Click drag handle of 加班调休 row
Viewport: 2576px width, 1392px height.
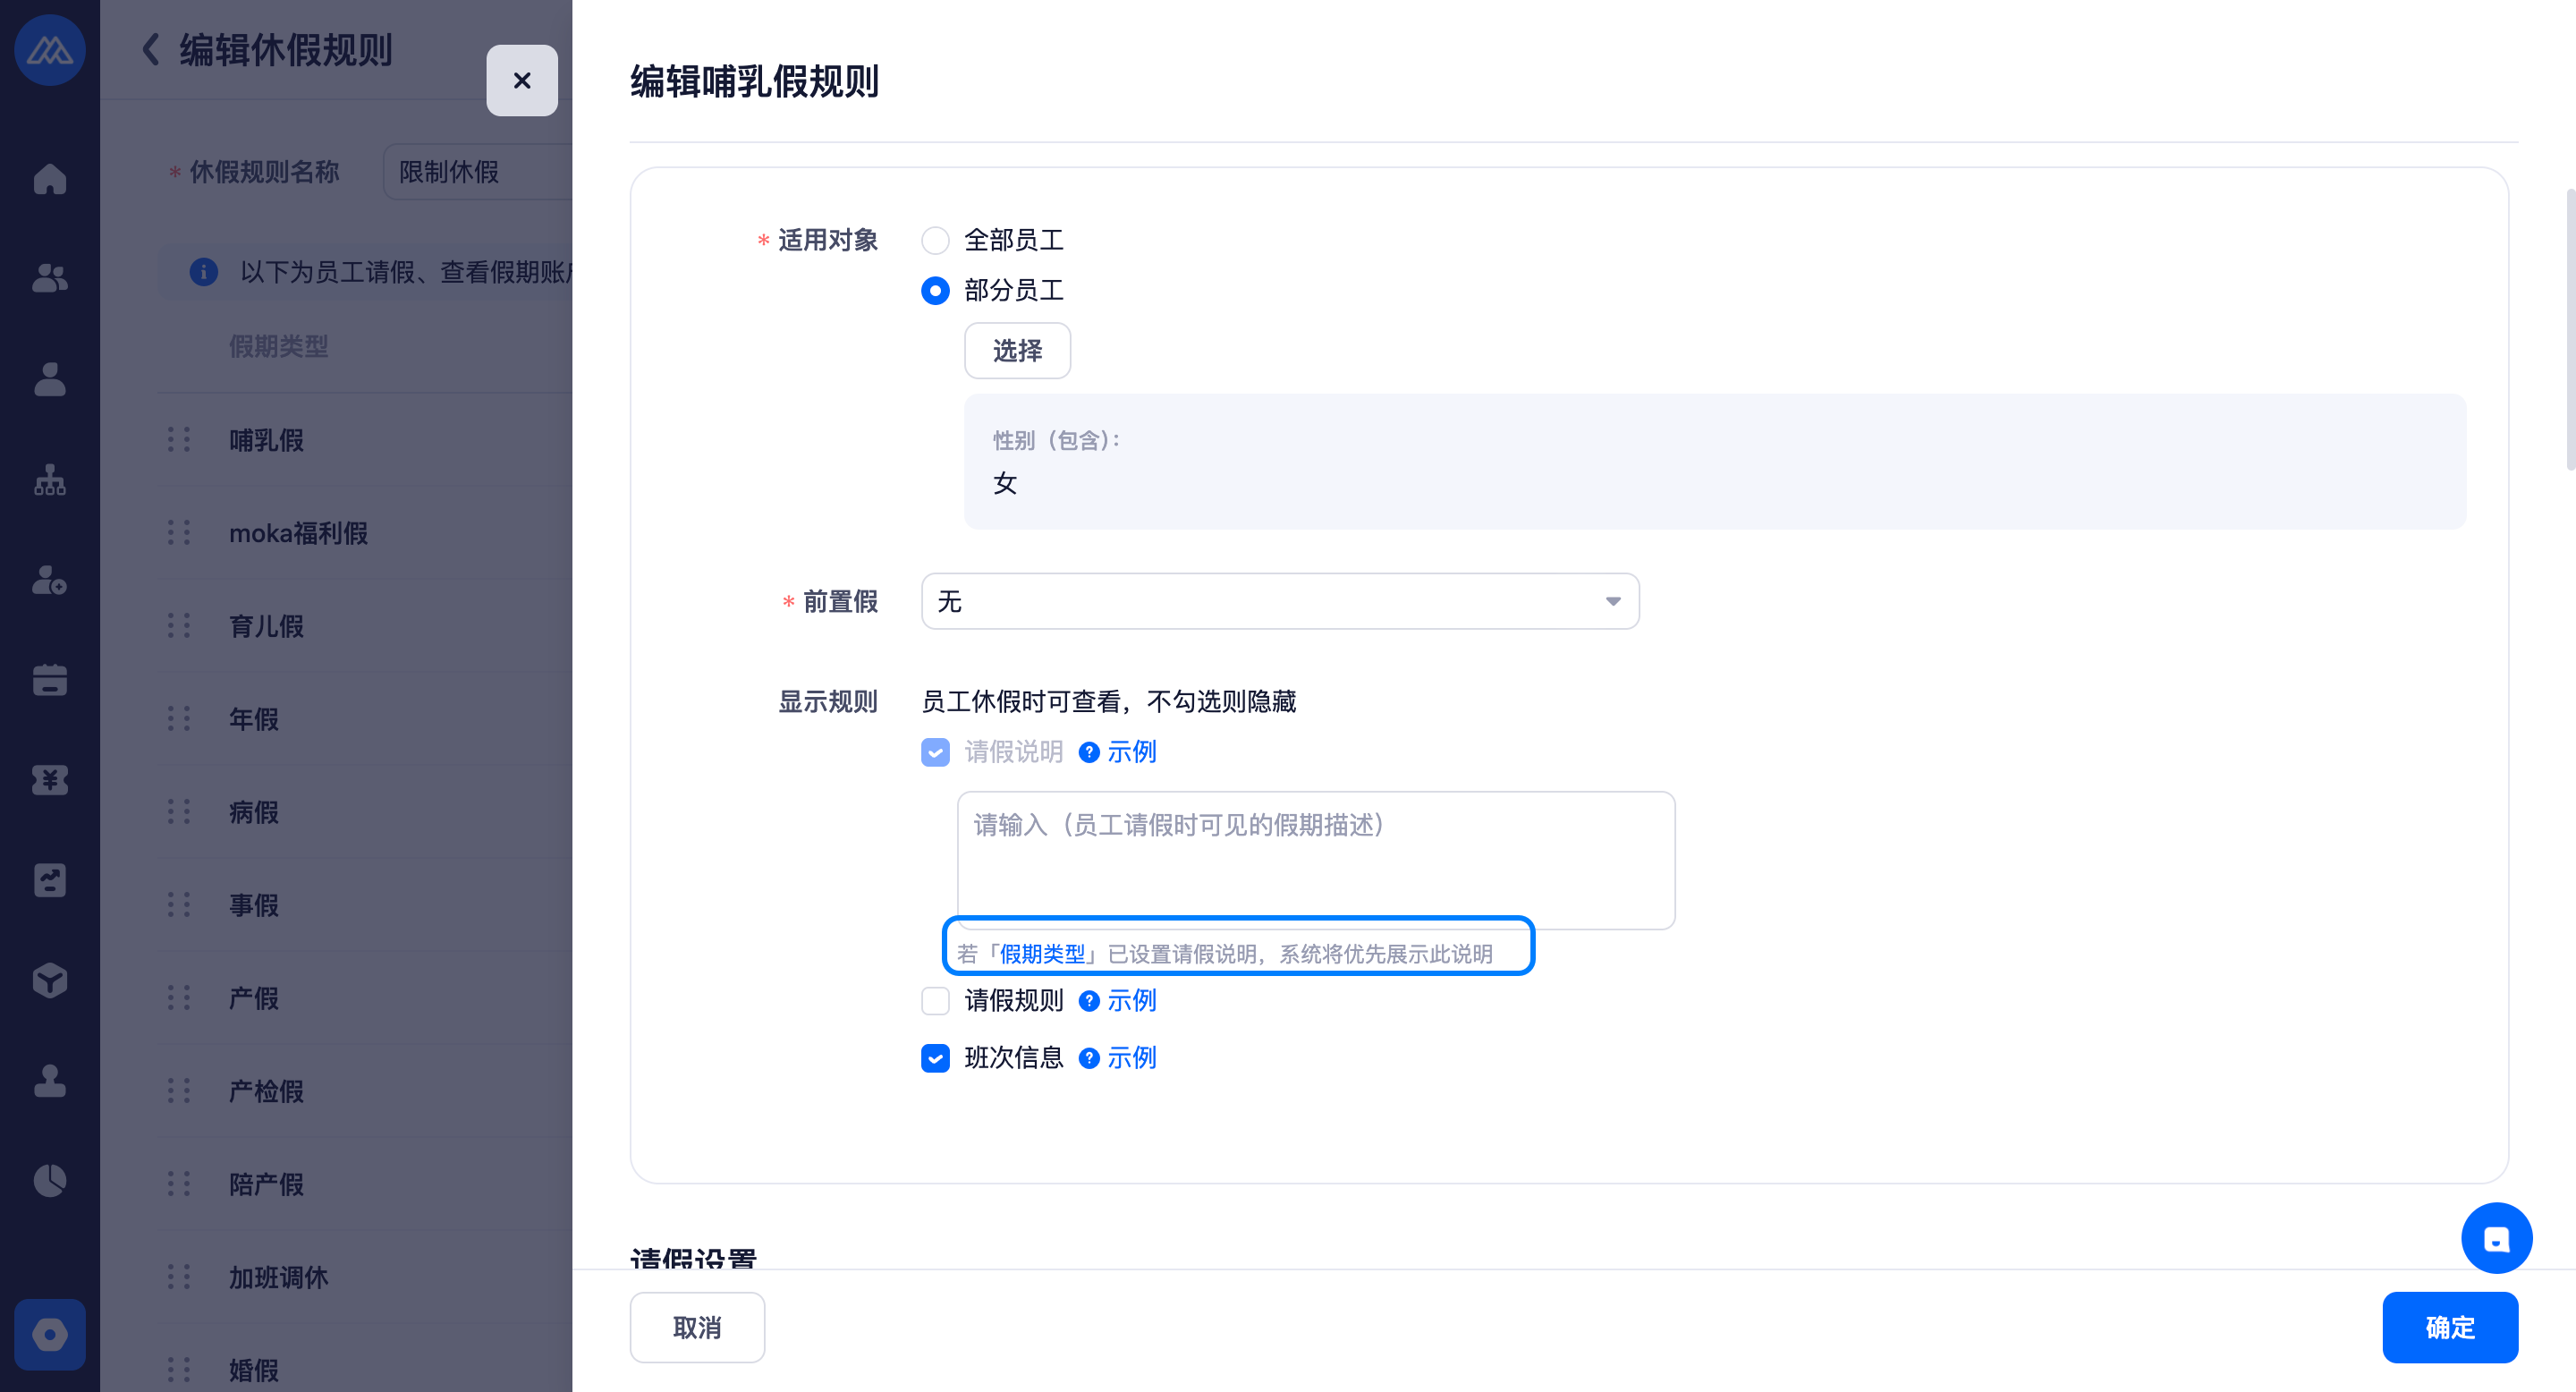(x=179, y=1277)
